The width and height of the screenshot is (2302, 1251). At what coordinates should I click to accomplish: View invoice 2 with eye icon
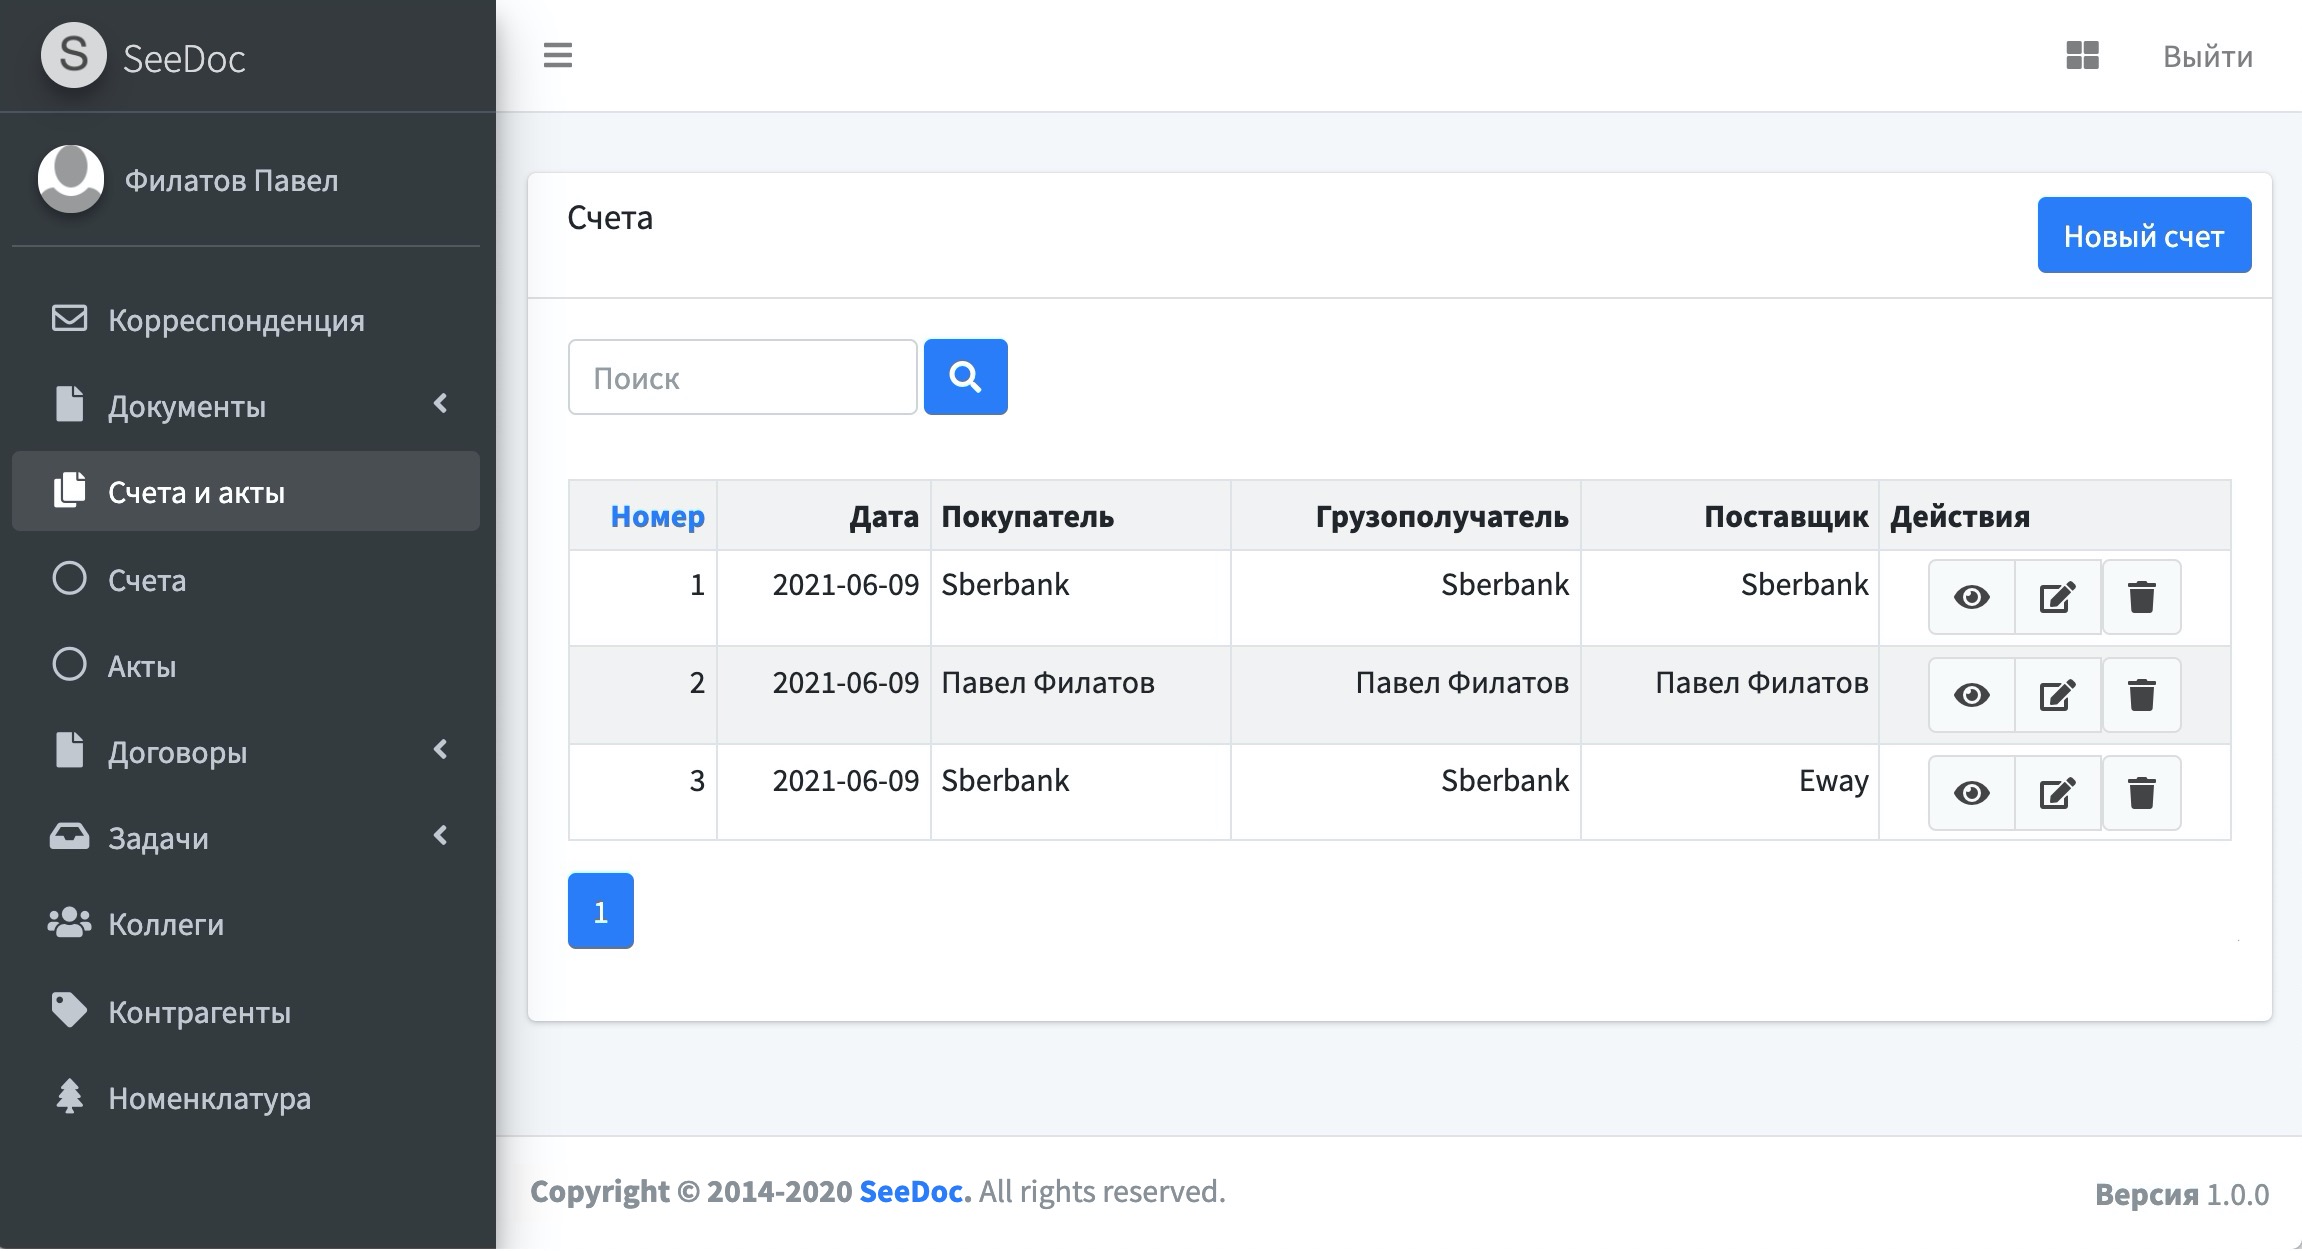[1971, 695]
